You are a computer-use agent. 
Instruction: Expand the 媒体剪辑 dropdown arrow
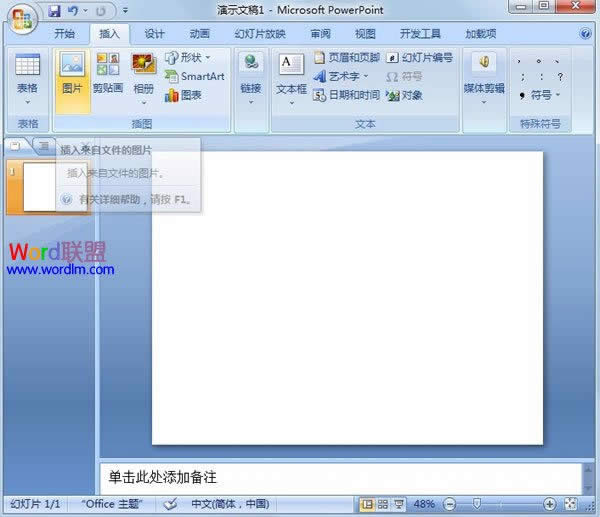(x=484, y=102)
